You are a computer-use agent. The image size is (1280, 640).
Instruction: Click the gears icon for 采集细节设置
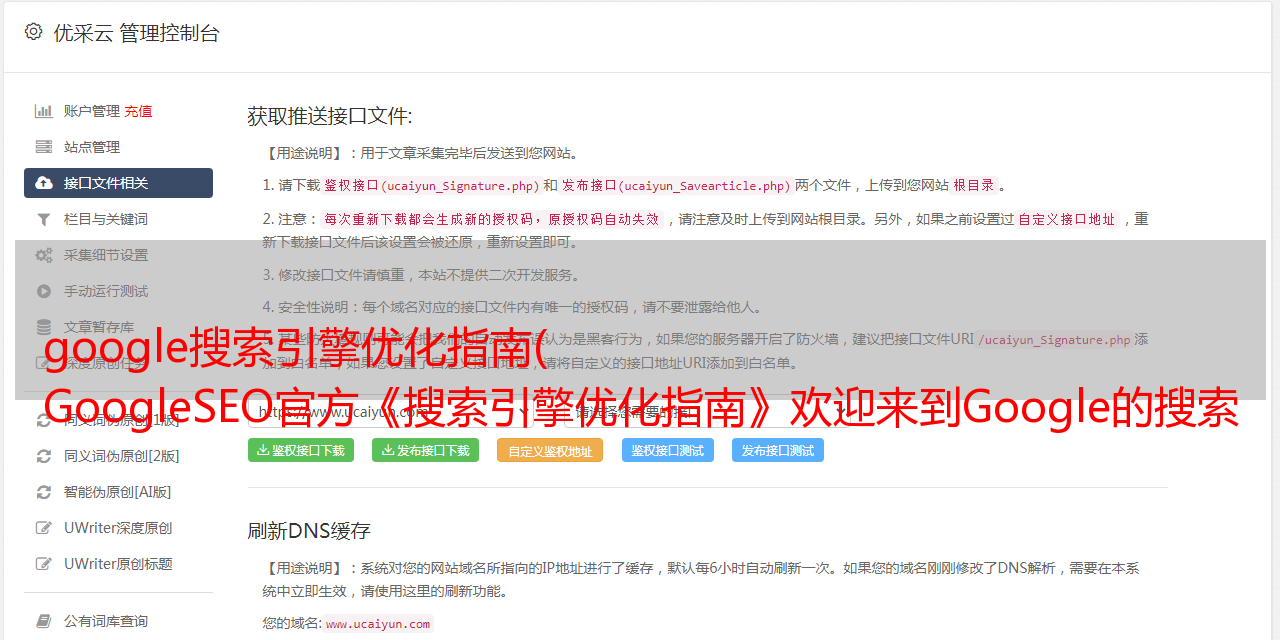point(44,255)
